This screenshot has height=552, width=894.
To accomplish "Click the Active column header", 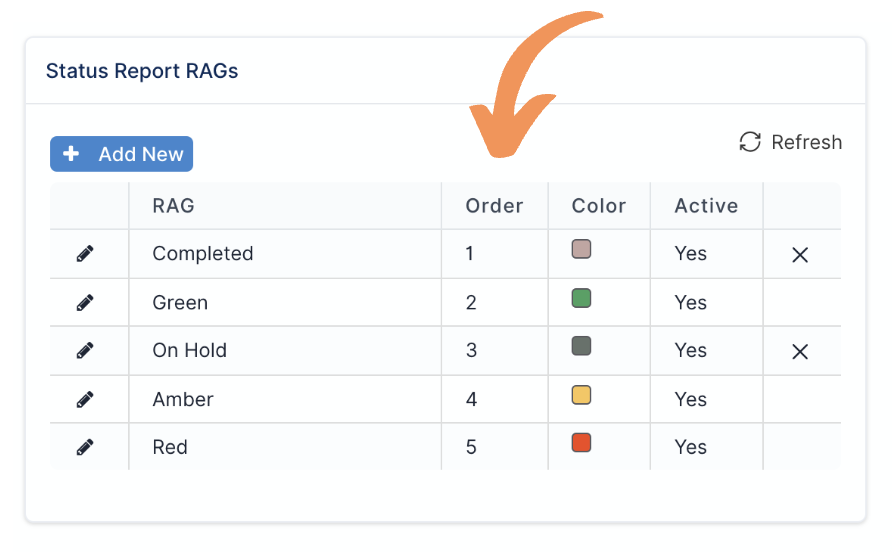I will tap(706, 206).
